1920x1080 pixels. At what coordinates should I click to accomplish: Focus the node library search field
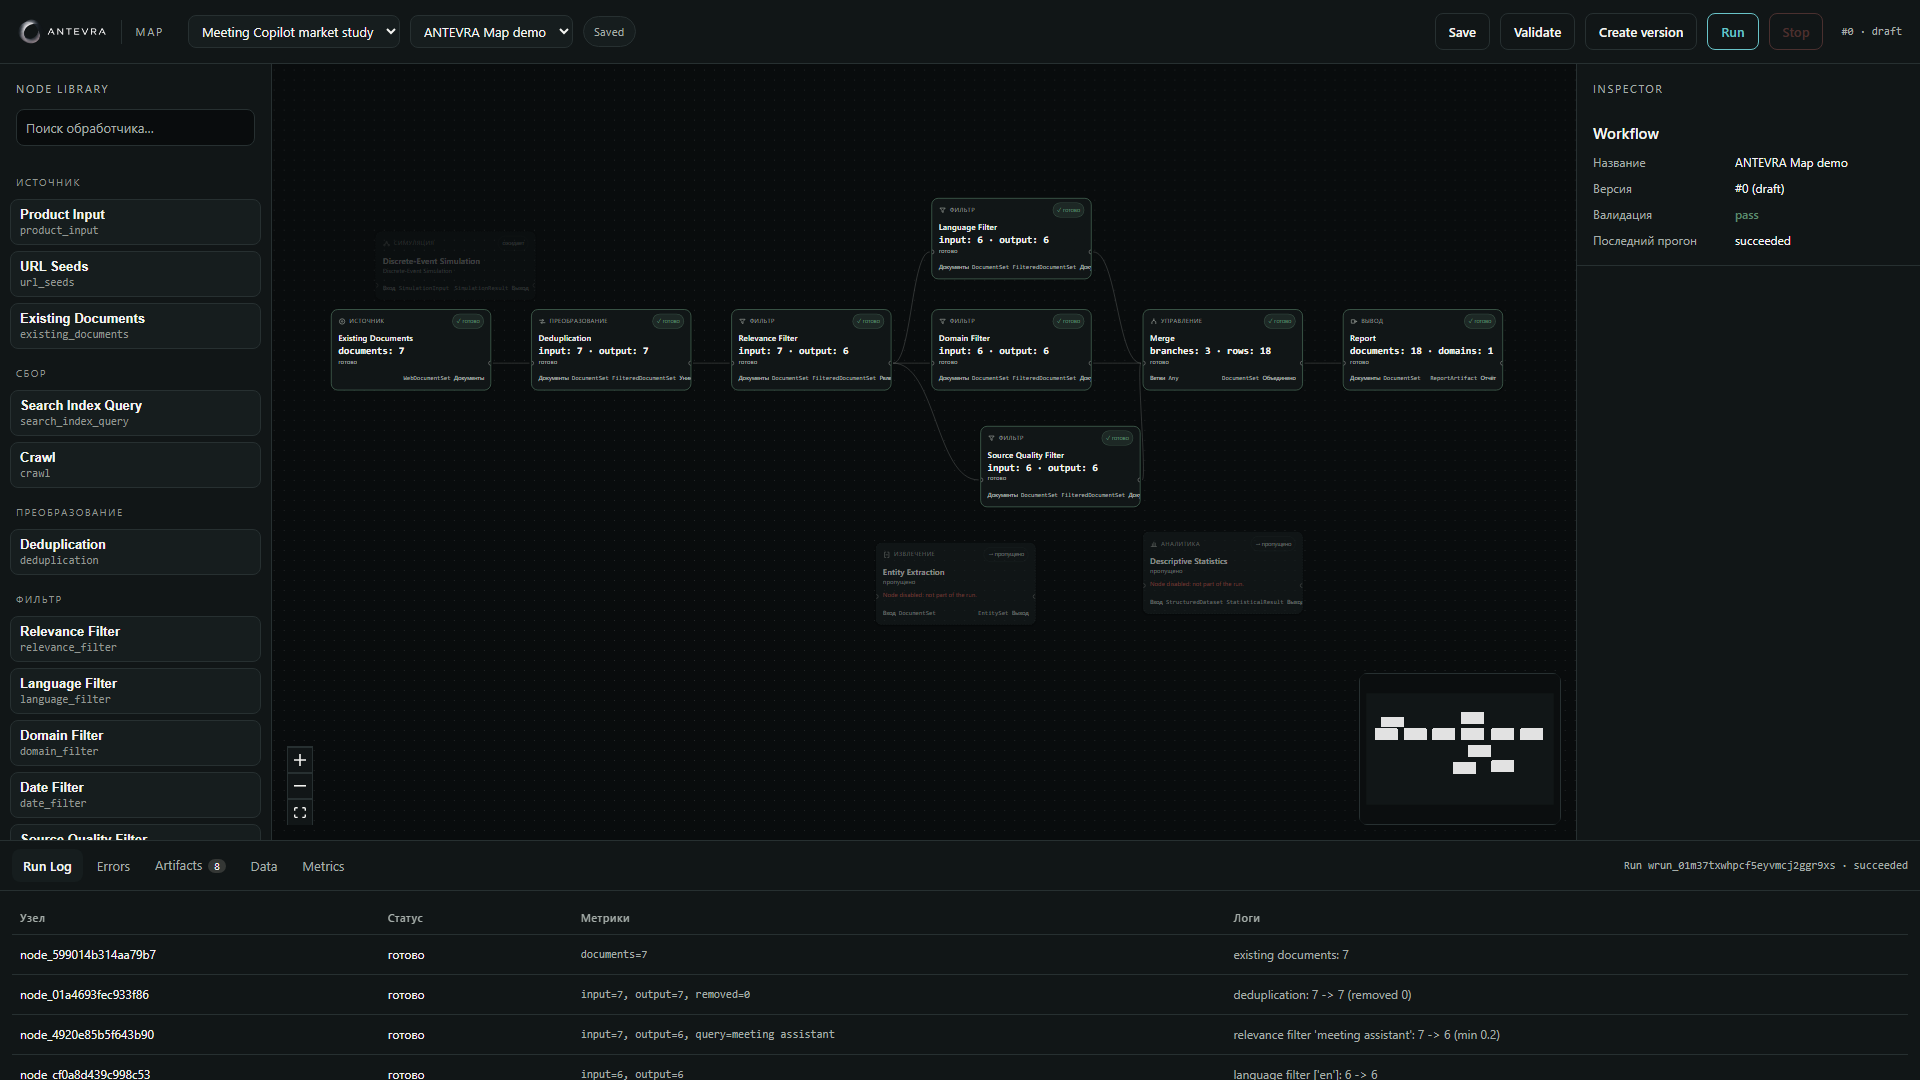click(135, 128)
